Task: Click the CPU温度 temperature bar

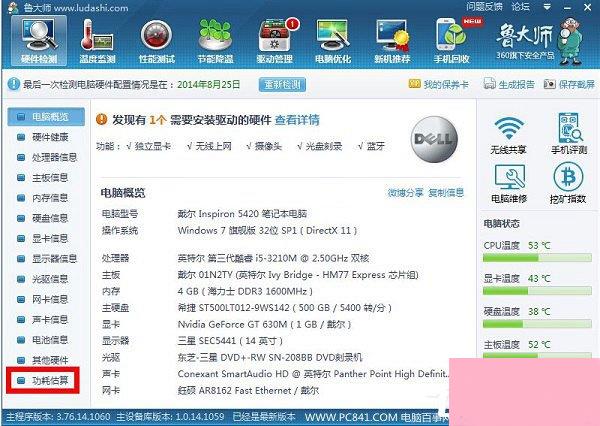Action: [x=537, y=258]
